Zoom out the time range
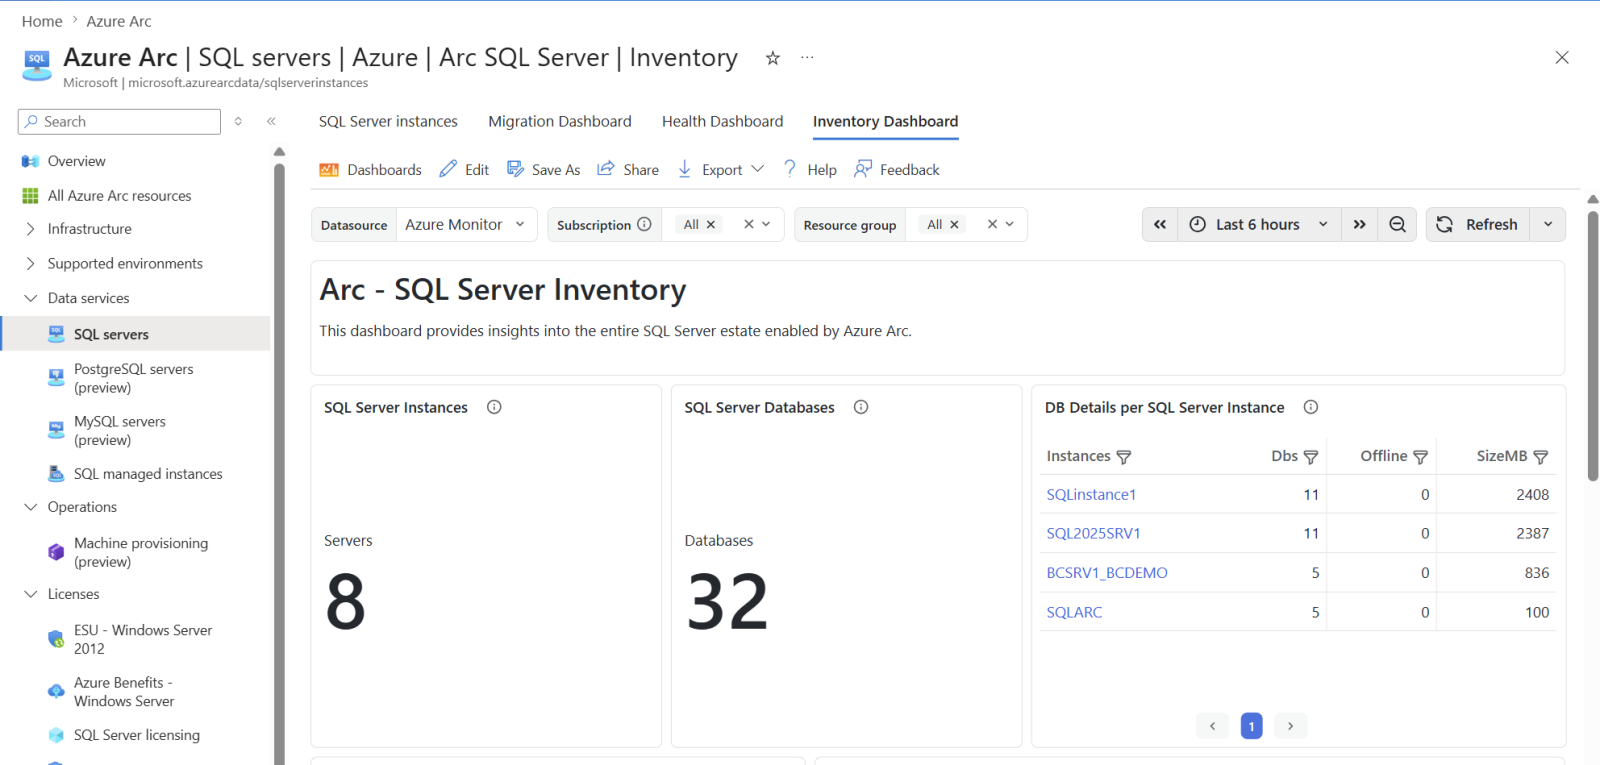Viewport: 1600px width, 765px height. pos(1397,225)
